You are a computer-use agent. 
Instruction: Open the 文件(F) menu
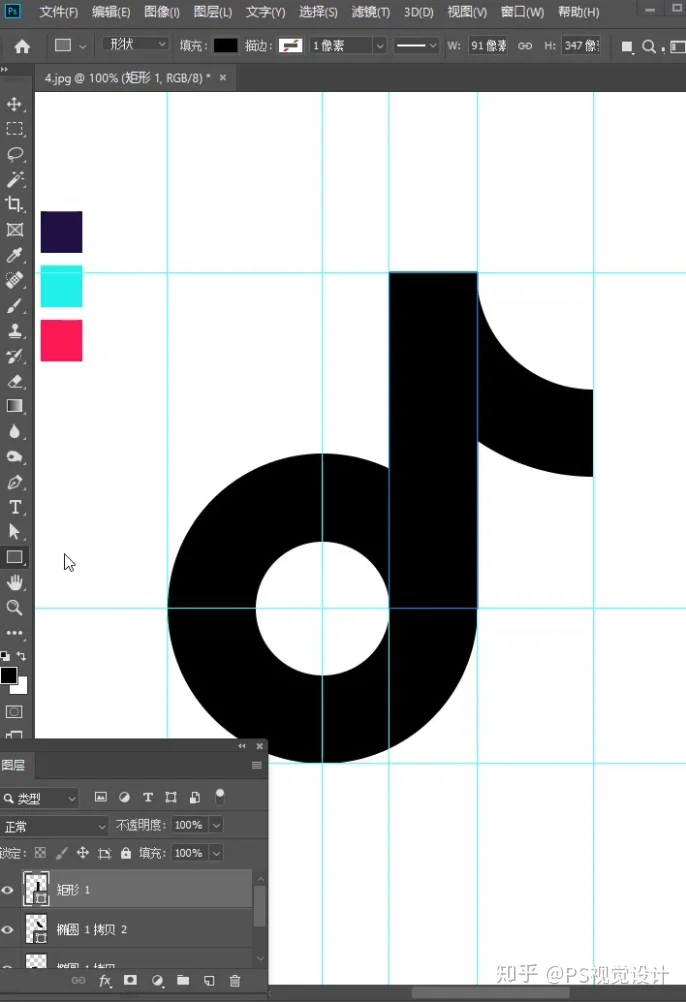click(58, 12)
